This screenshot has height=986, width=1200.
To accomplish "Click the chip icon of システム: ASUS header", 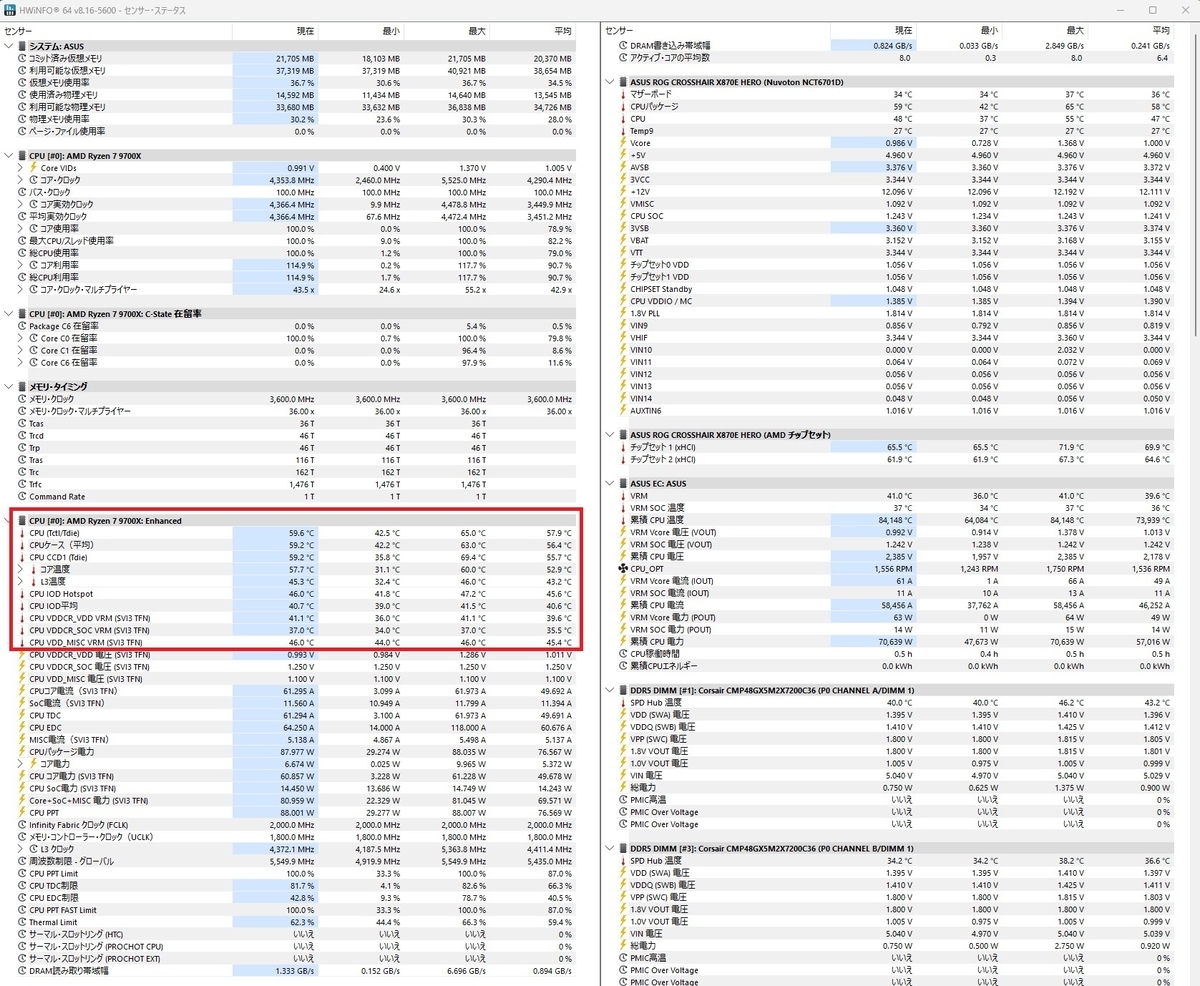I will pyautogui.click(x=23, y=46).
